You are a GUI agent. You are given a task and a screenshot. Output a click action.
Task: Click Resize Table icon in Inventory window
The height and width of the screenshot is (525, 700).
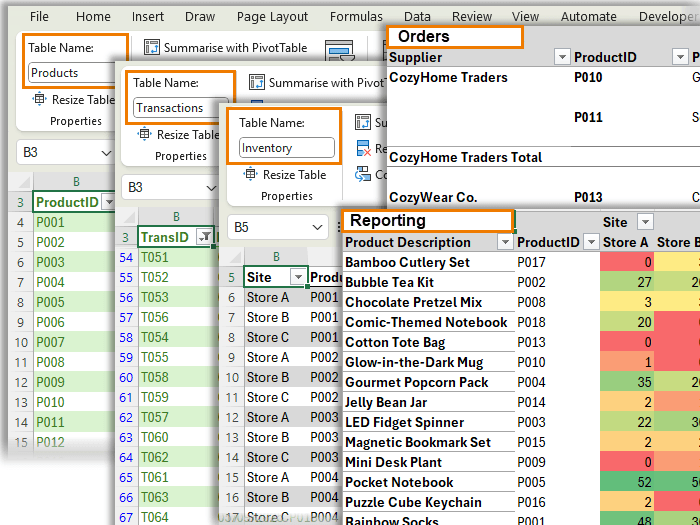tap(250, 174)
